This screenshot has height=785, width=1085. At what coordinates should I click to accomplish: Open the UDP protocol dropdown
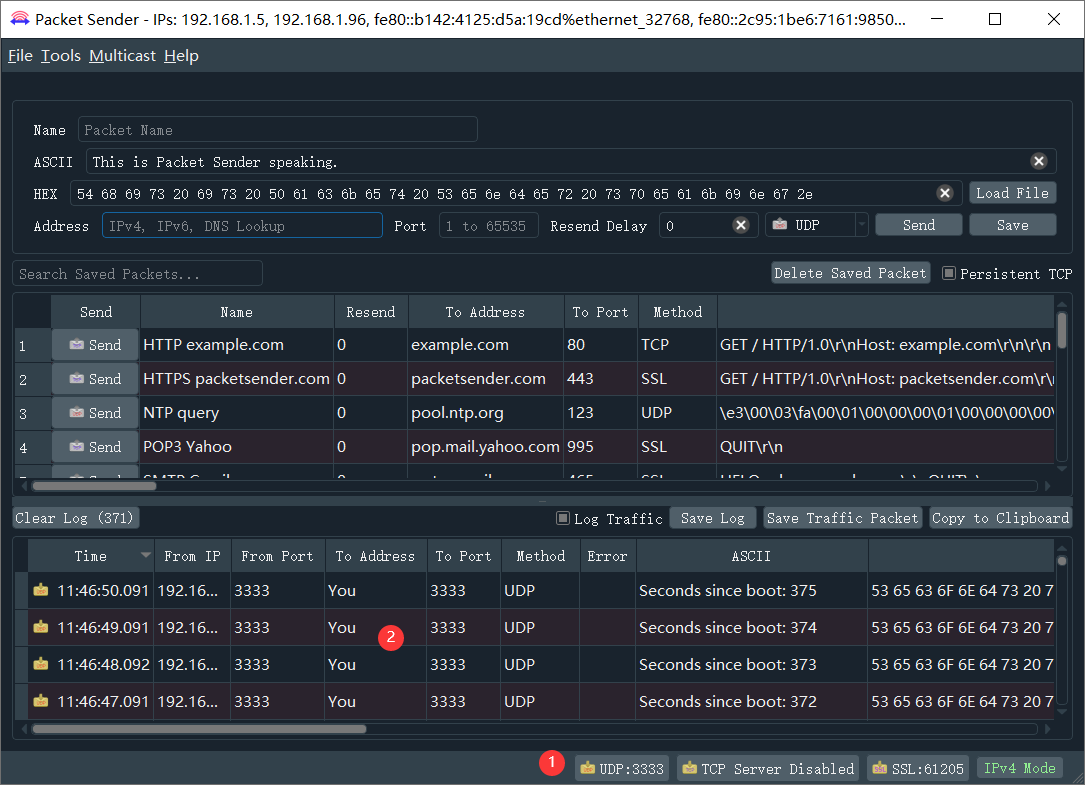point(817,225)
